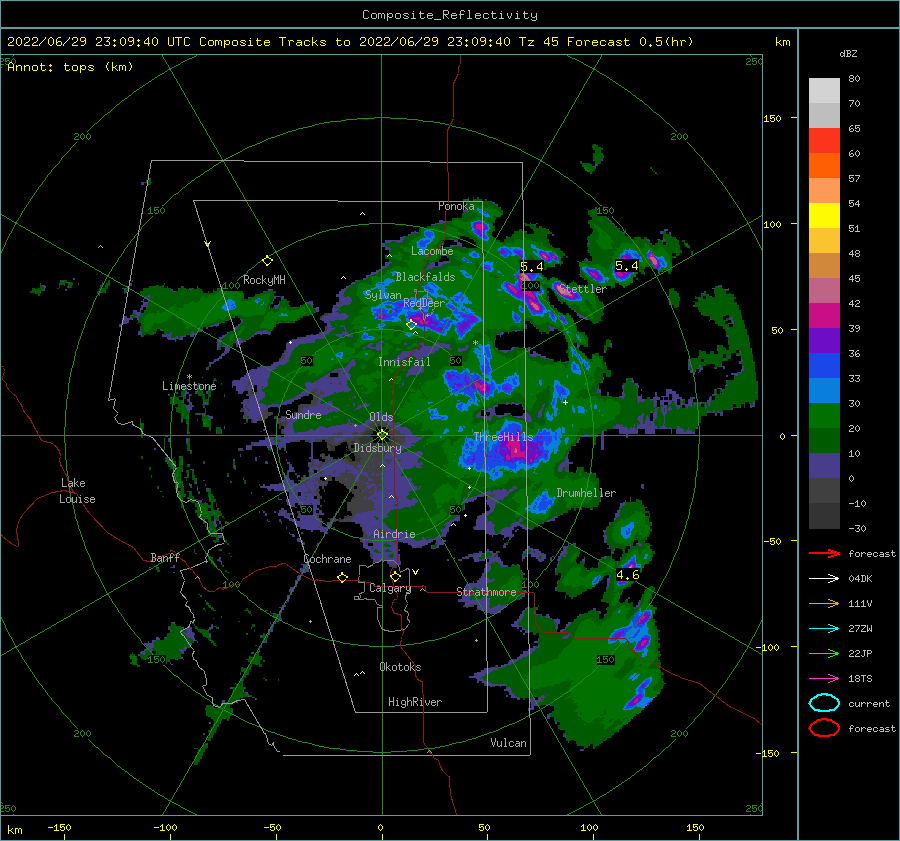Select the blue 33–36 dBZ swatch
The height and width of the screenshot is (841, 900).
click(x=824, y=365)
